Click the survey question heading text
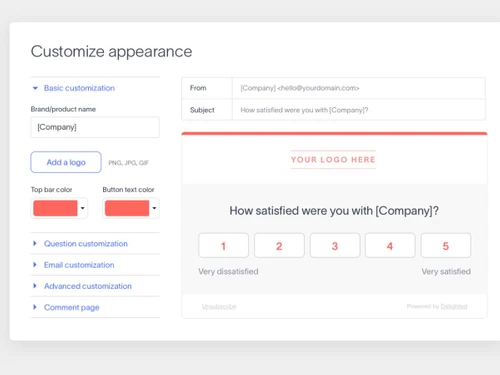The height and width of the screenshot is (375, 500). coord(334,211)
